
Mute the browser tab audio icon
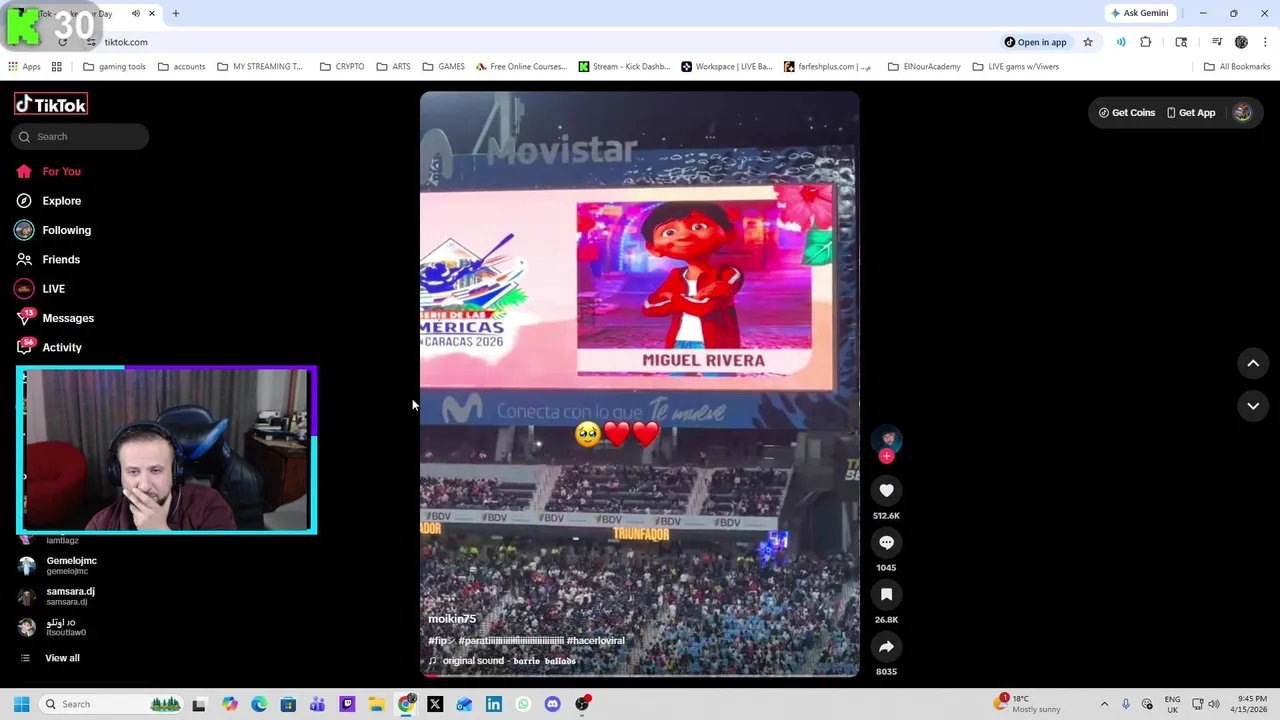tap(136, 14)
